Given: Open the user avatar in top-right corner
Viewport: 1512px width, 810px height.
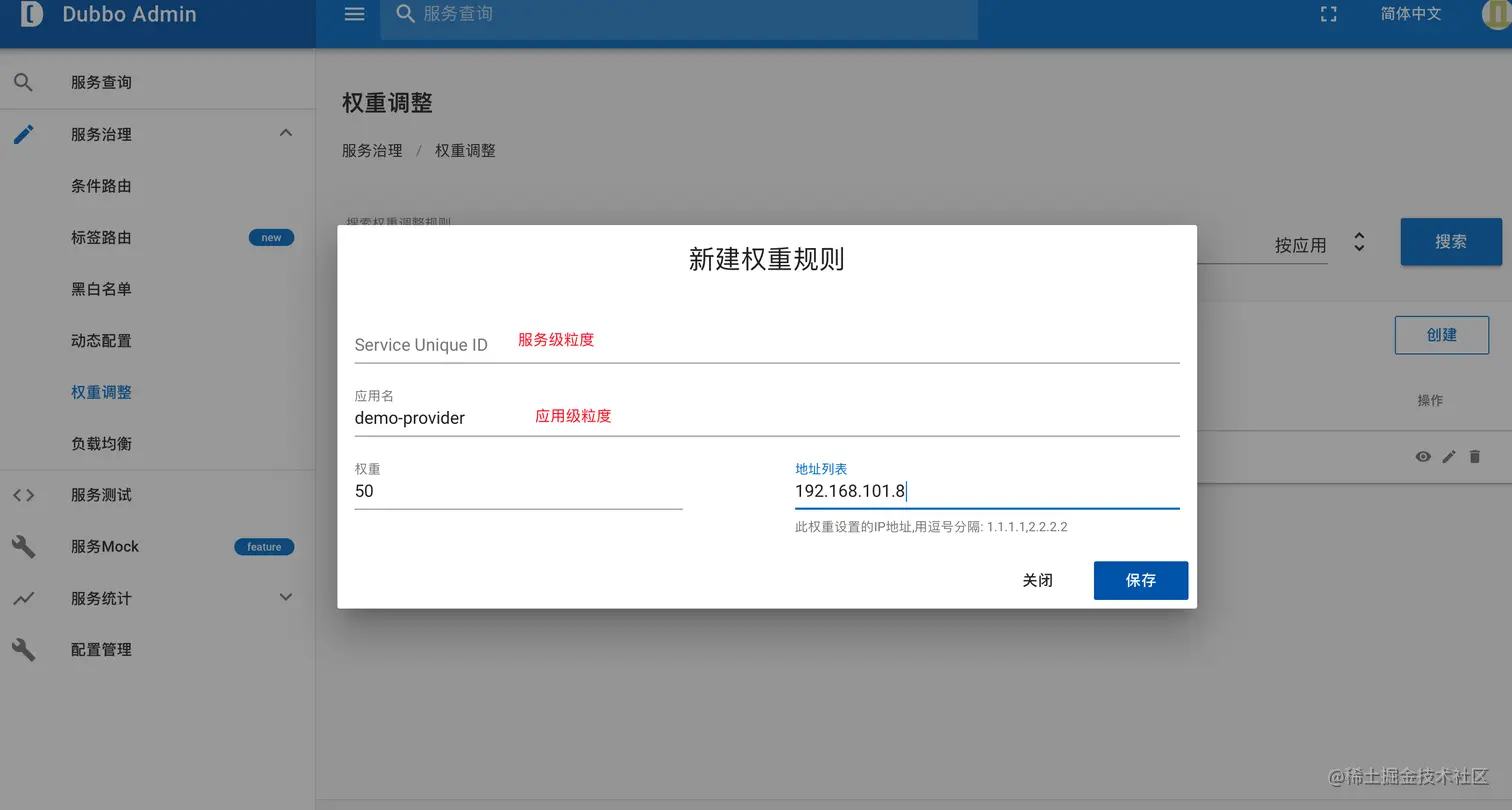Looking at the screenshot, I should click(1497, 13).
